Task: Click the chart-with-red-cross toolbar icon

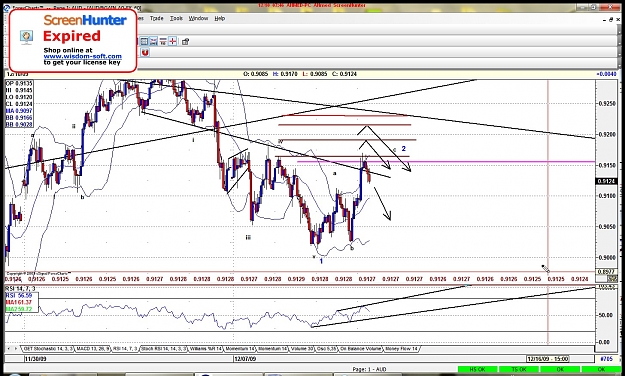Action: (x=153, y=41)
